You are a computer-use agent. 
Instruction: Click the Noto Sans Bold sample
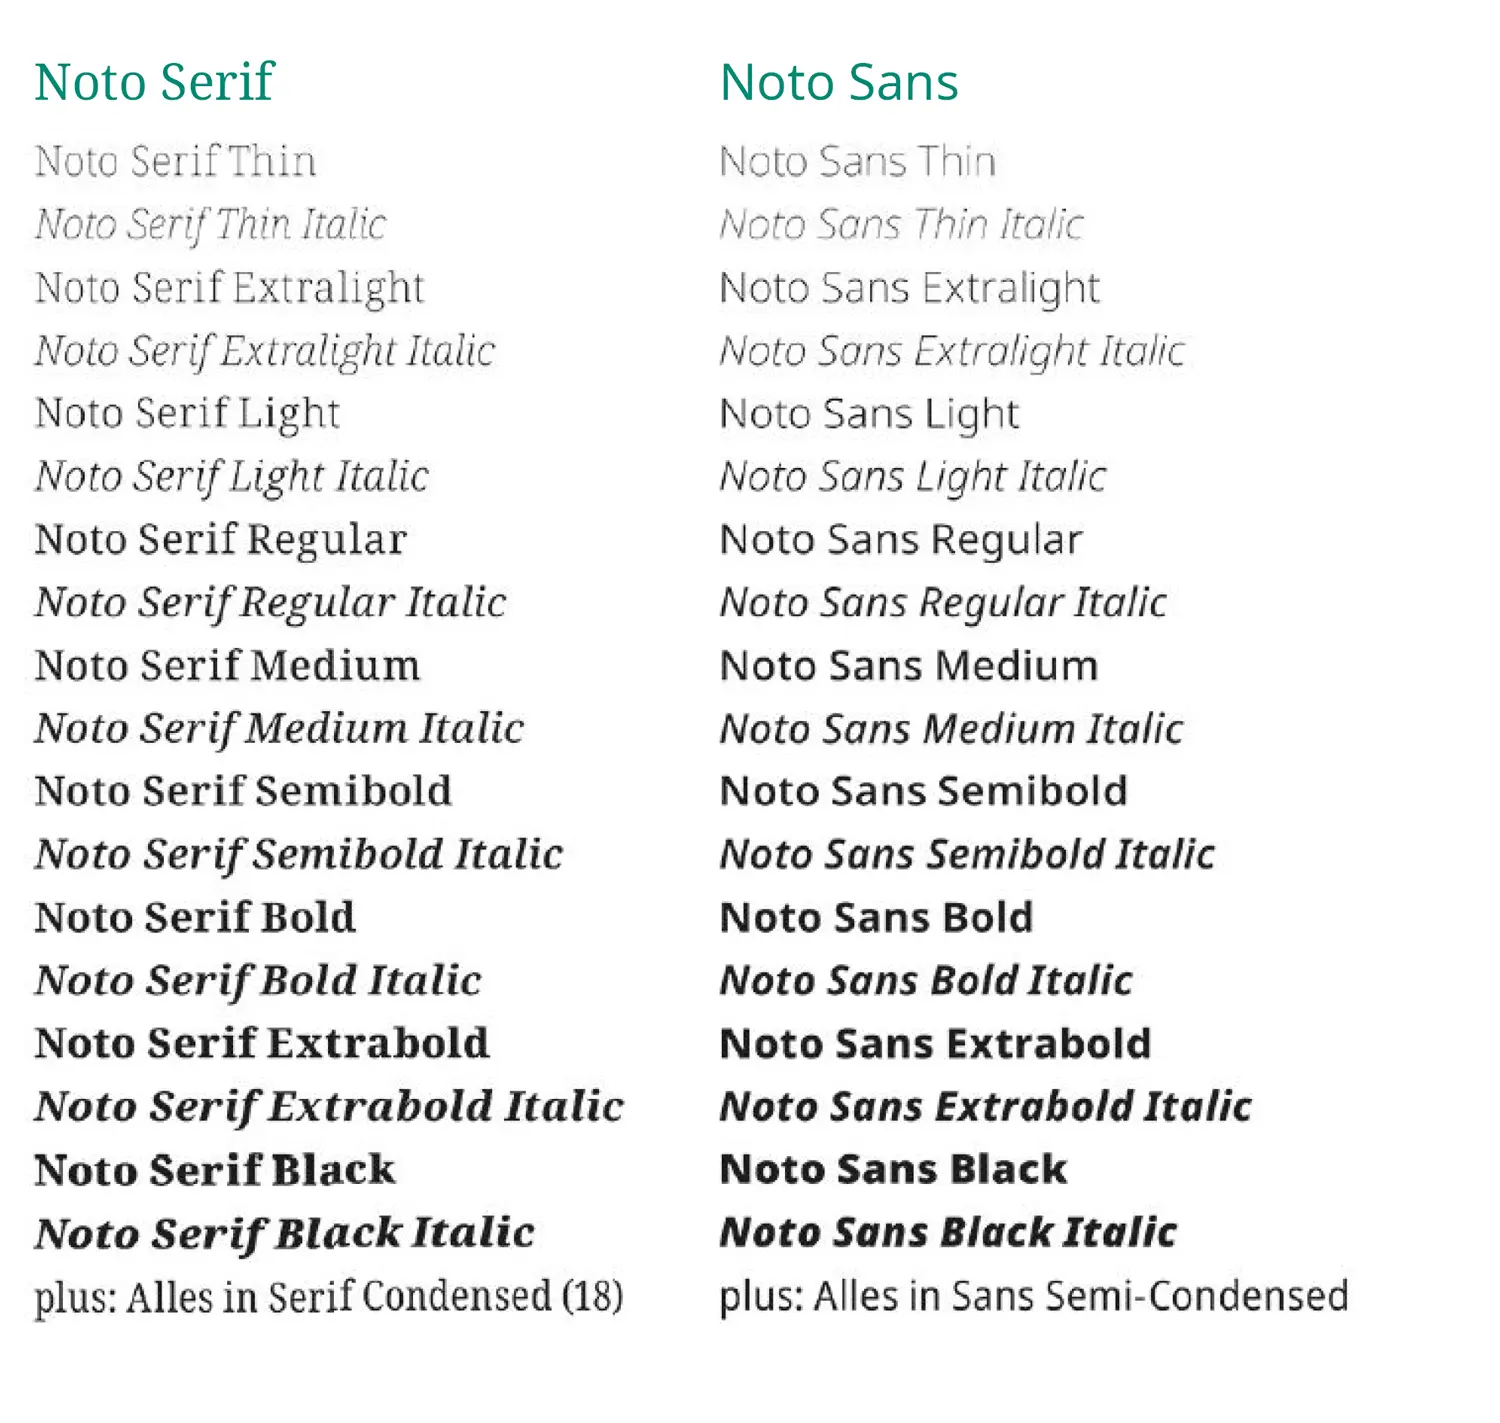(x=876, y=918)
